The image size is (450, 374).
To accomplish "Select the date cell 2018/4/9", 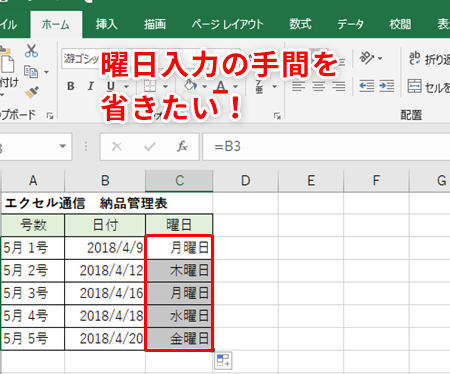I will (105, 248).
